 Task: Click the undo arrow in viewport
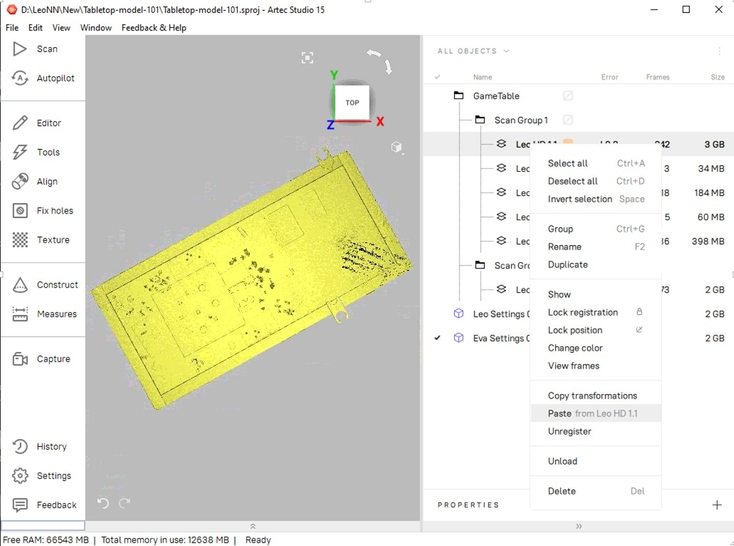tap(103, 503)
